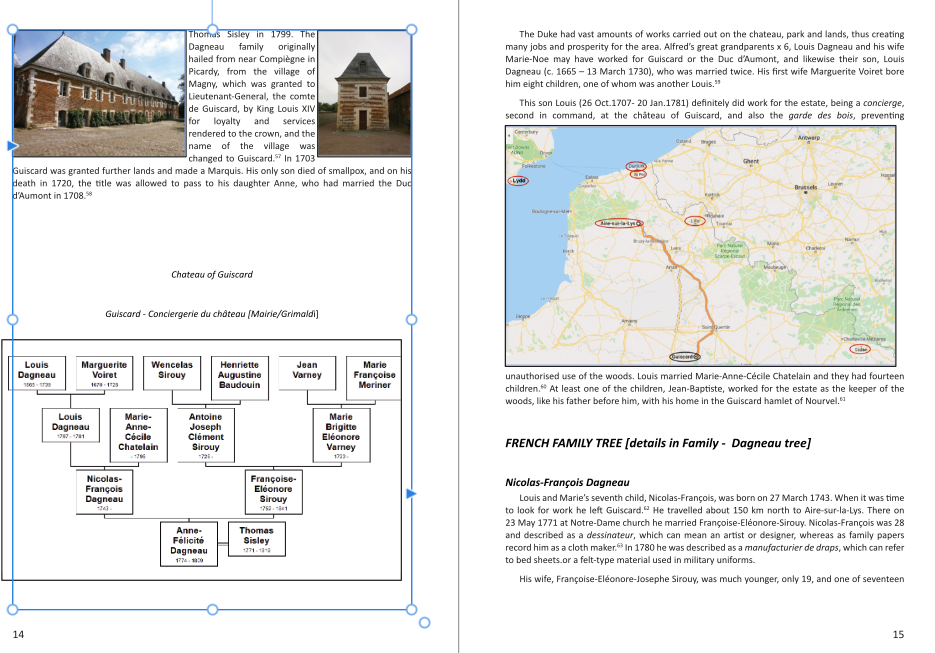935x653 pixels.
Task: Click the right-middle selection handle of the text box
Action: (x=411, y=320)
